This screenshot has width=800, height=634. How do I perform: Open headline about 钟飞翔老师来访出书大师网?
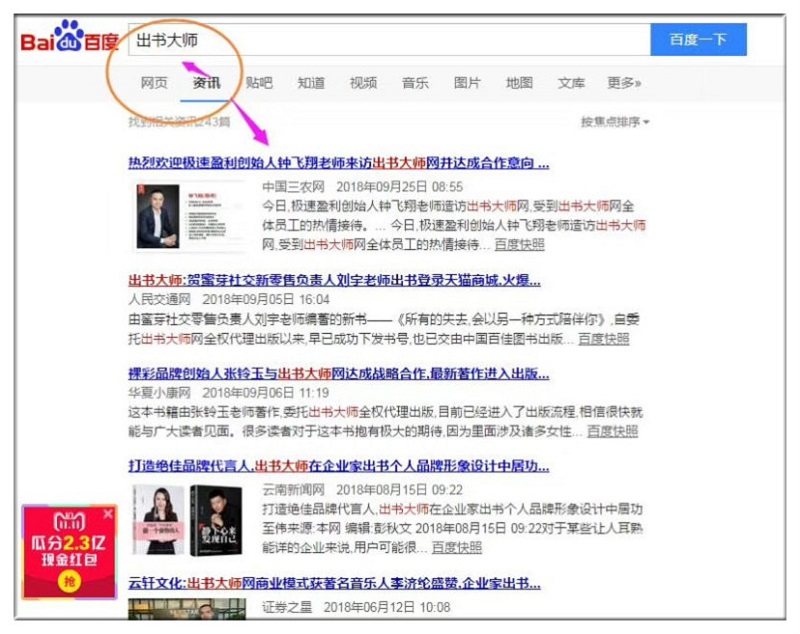point(338,162)
